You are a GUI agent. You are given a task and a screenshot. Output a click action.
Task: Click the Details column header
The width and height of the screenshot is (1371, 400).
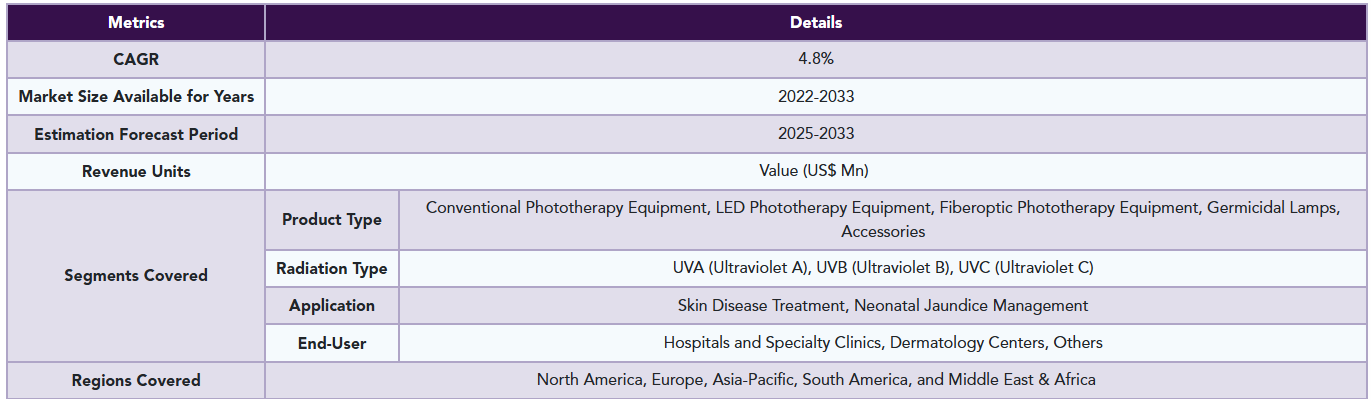tap(816, 22)
